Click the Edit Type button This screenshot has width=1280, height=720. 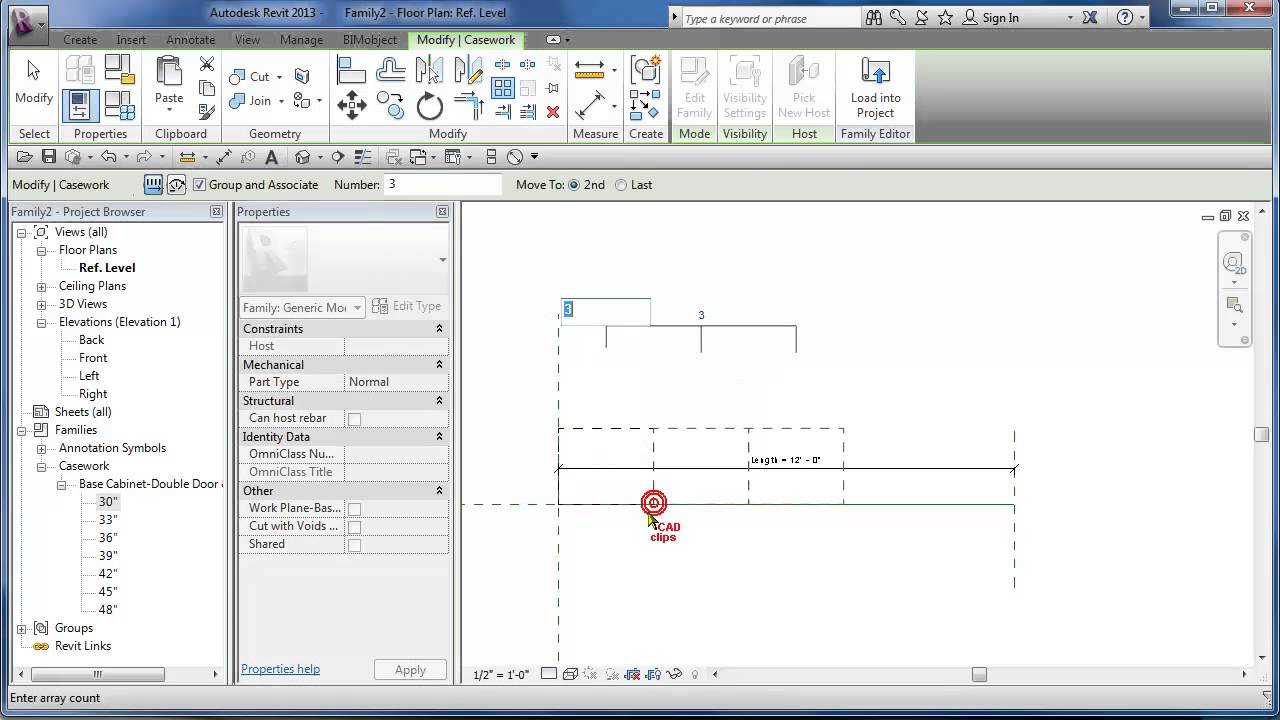(x=406, y=306)
